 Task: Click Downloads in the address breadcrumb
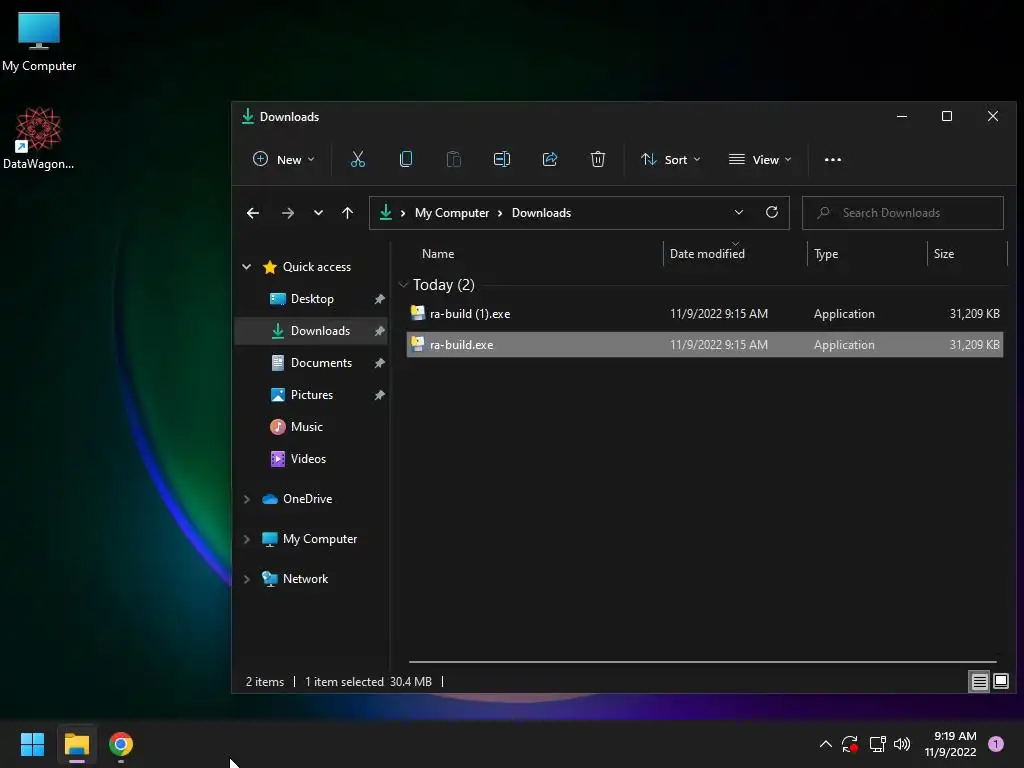pos(541,213)
